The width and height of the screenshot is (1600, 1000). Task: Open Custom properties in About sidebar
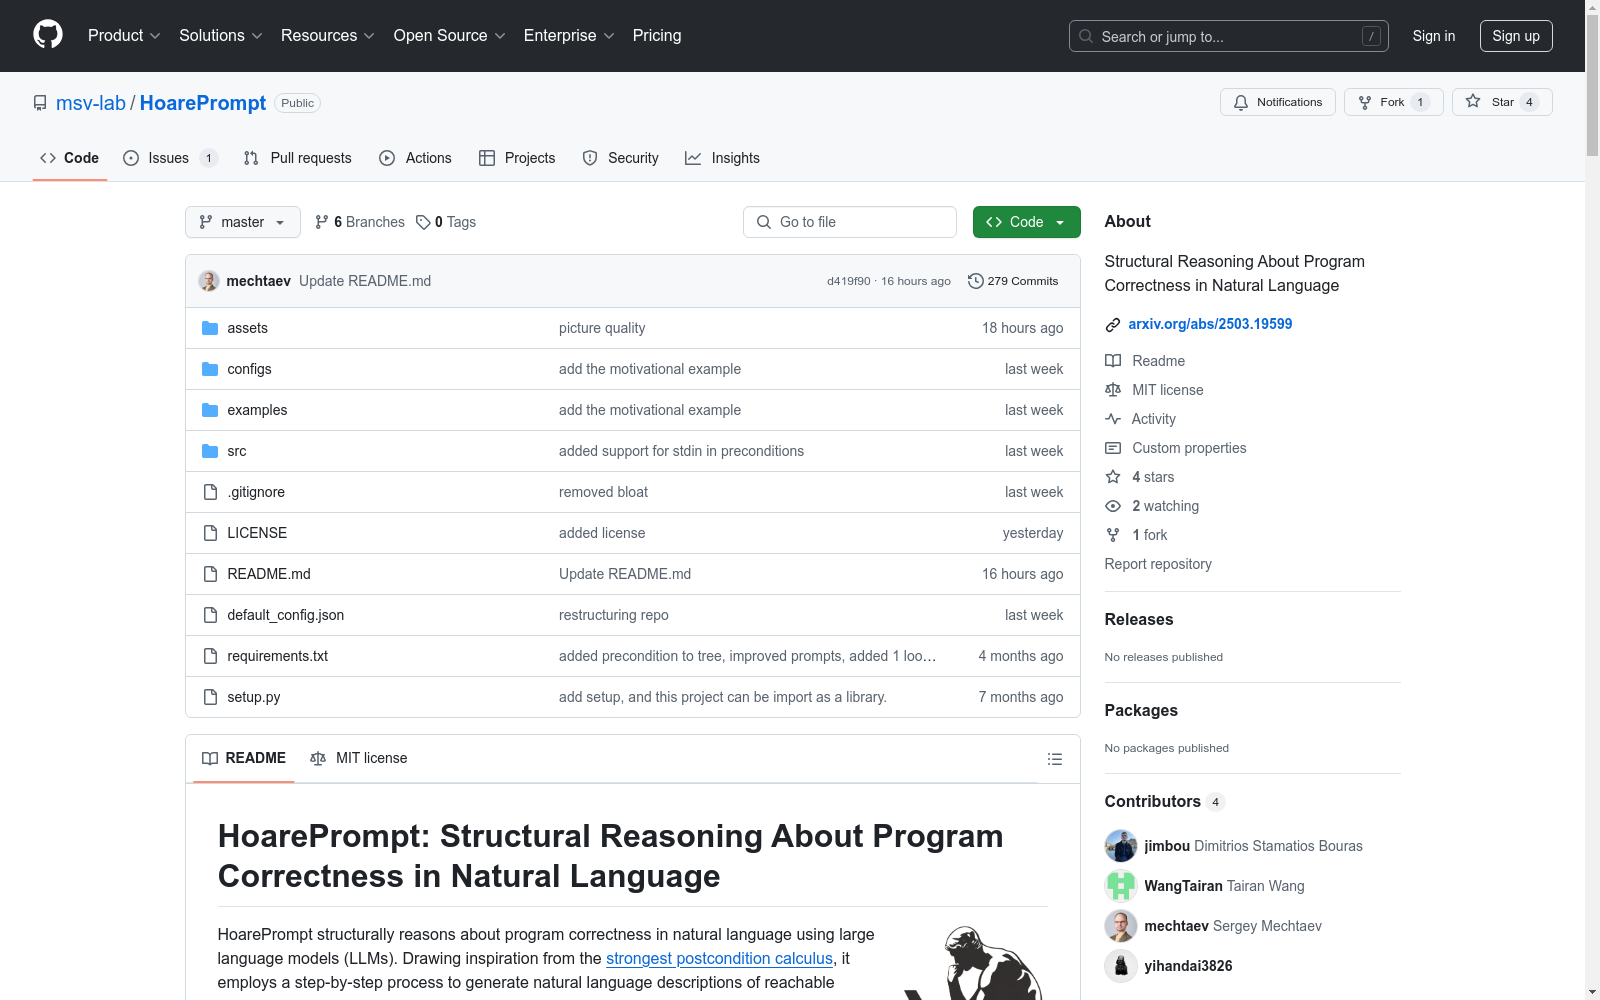(x=1189, y=448)
